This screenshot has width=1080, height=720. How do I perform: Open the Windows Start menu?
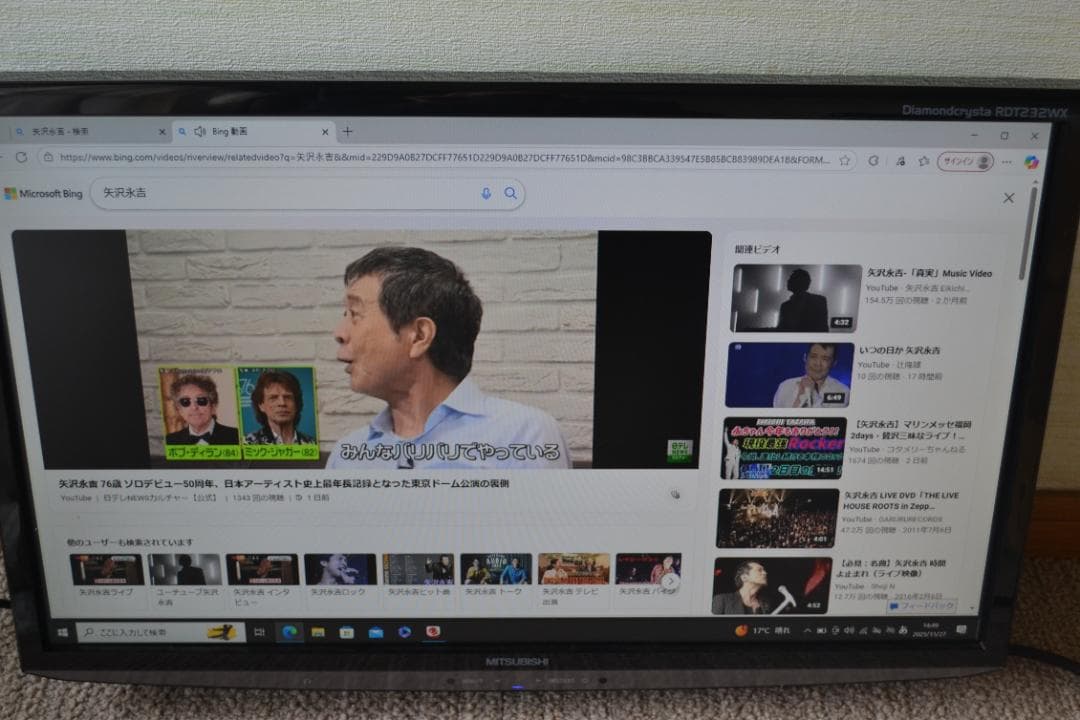coord(62,631)
